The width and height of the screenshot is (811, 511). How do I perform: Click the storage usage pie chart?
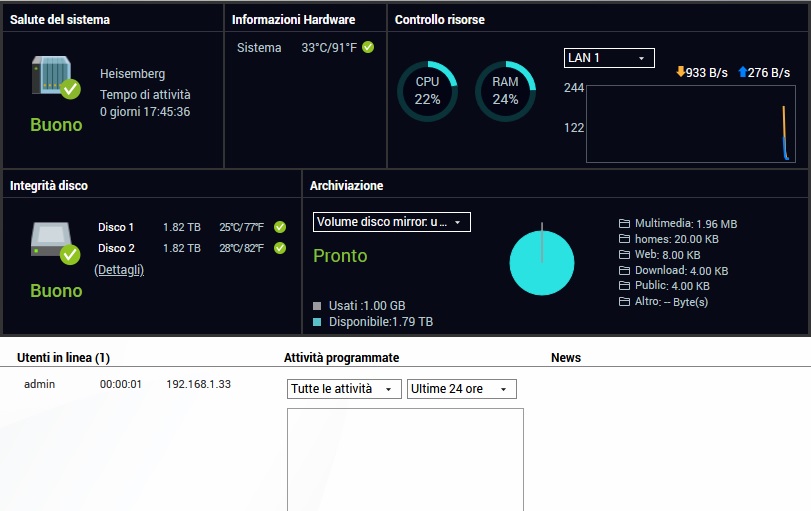542,263
